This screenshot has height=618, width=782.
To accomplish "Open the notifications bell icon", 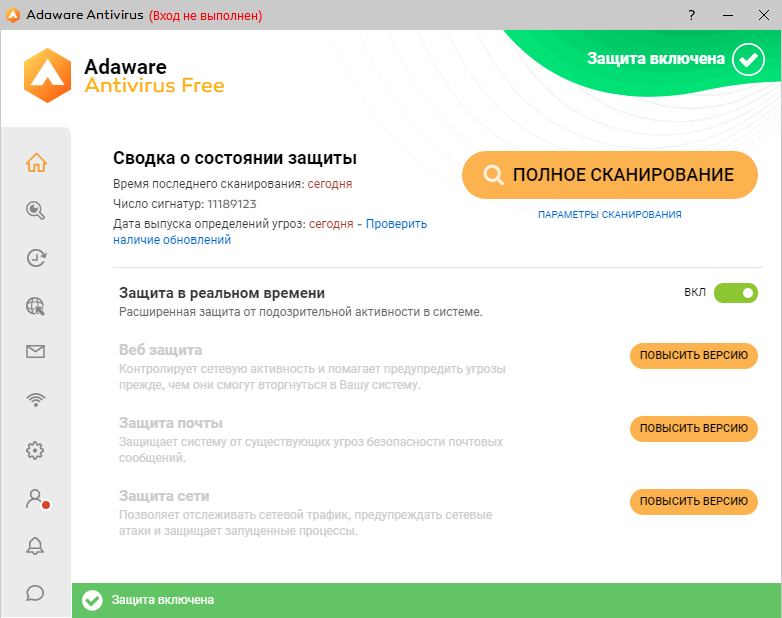I will 35,546.
